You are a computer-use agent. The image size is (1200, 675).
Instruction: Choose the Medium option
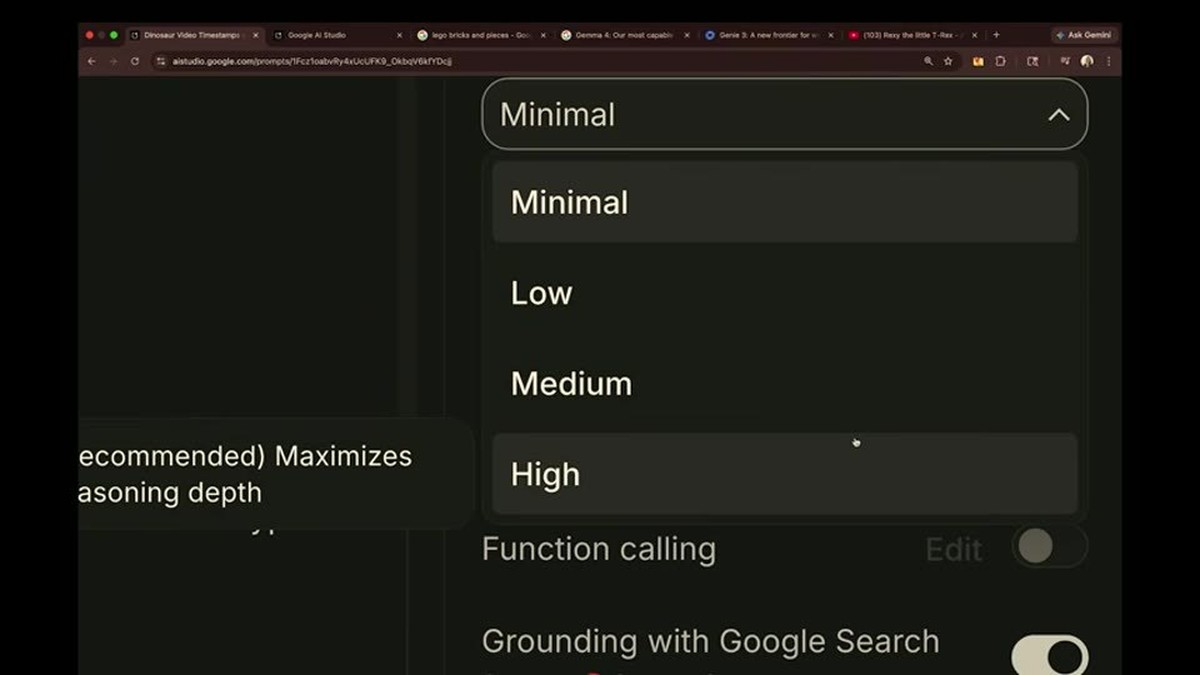click(x=784, y=383)
